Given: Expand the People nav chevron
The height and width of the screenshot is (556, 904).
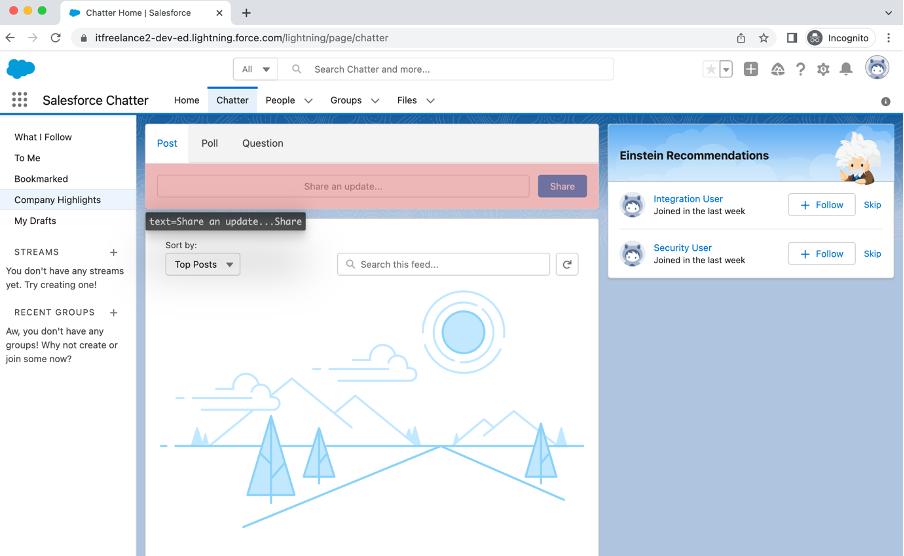Looking at the screenshot, I should 308,100.
